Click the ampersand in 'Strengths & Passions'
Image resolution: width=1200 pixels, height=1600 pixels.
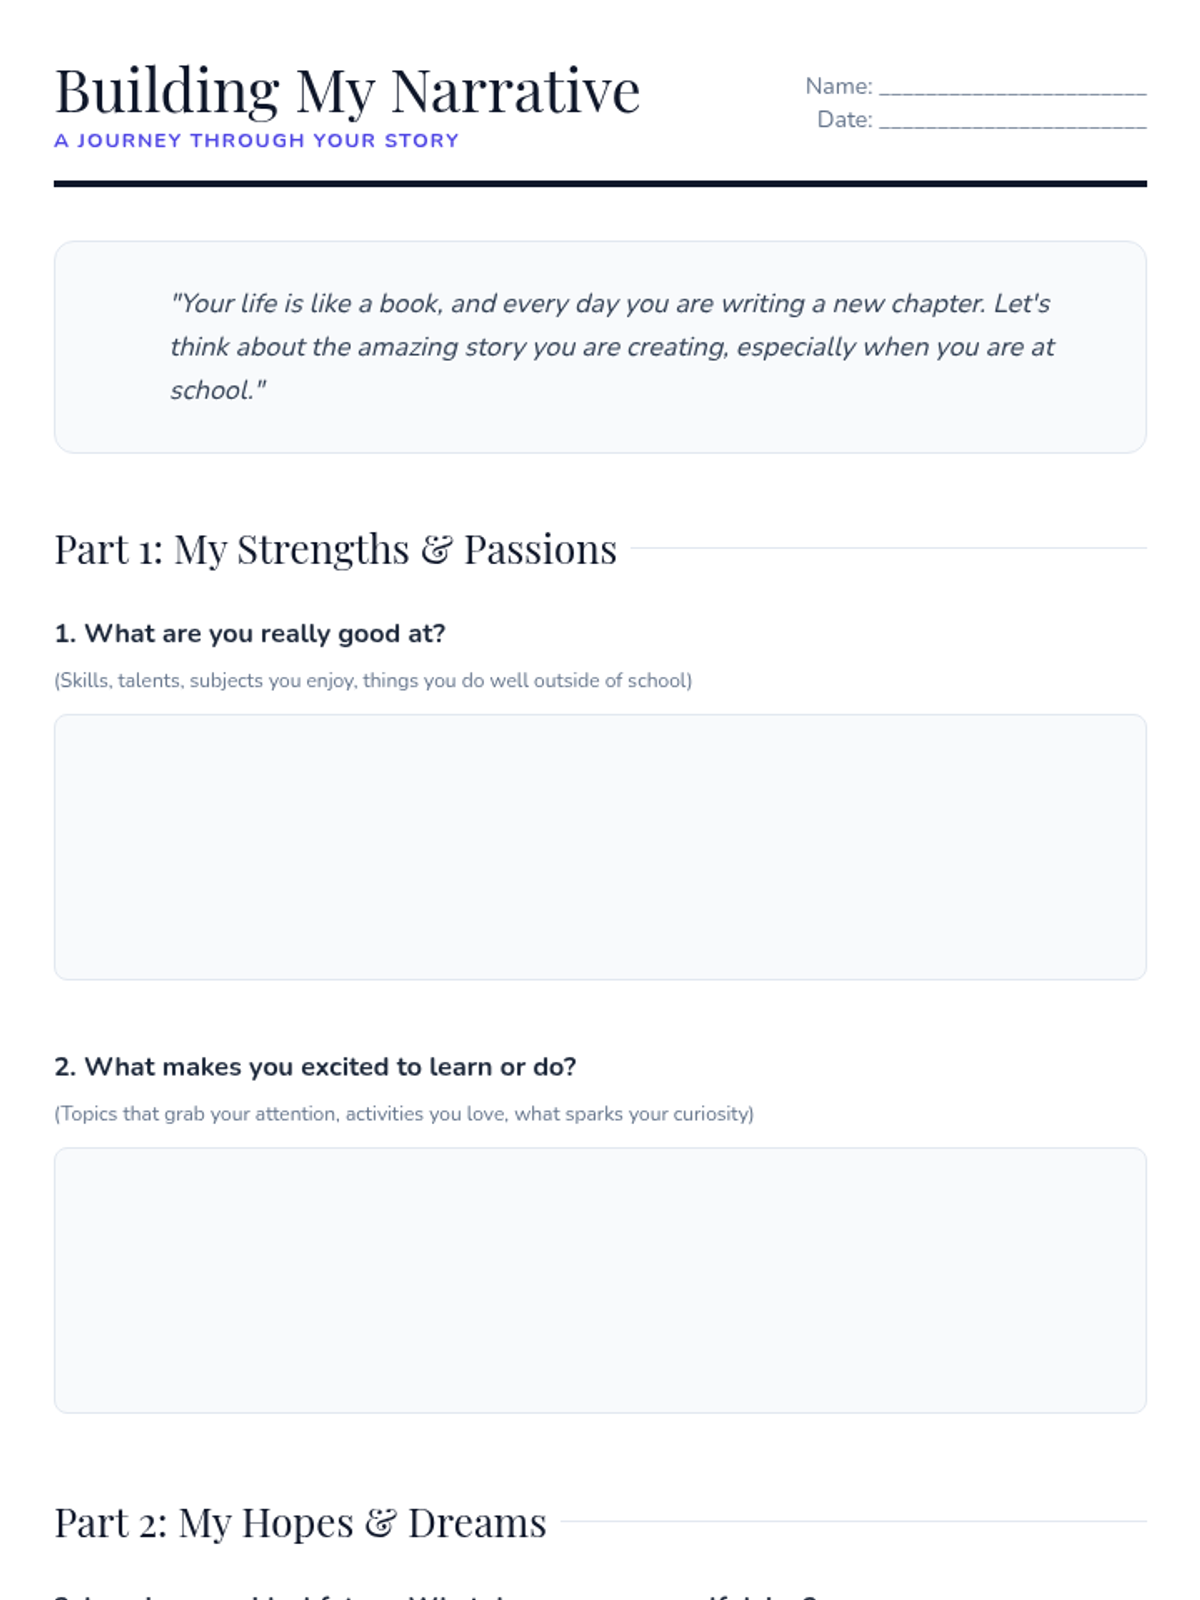coord(436,550)
